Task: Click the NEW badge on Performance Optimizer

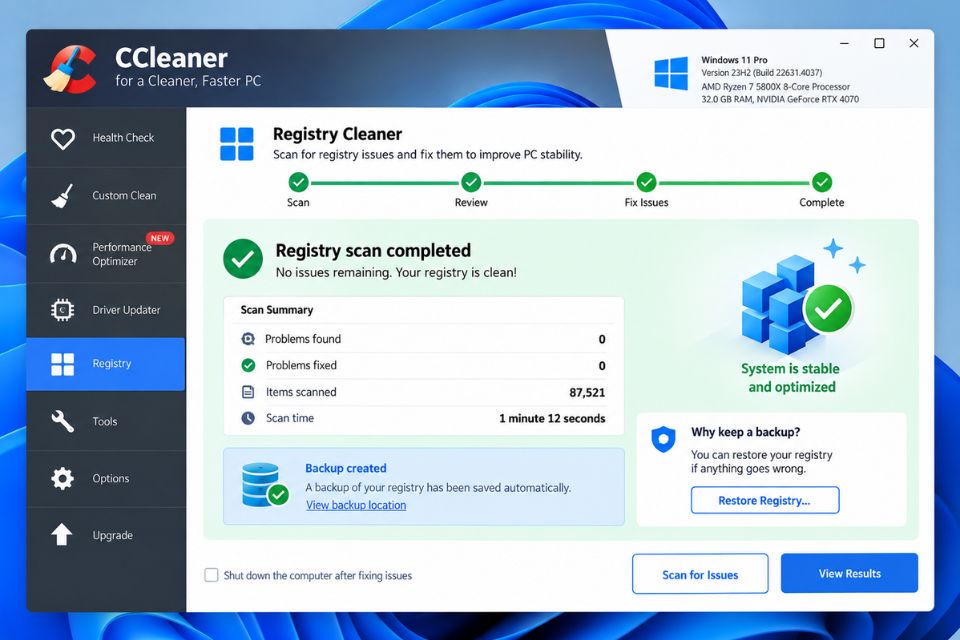Action: click(160, 238)
